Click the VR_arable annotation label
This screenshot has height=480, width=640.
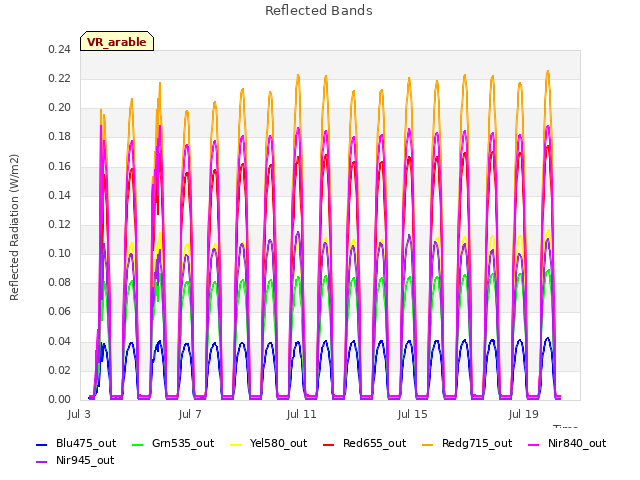[x=117, y=41]
